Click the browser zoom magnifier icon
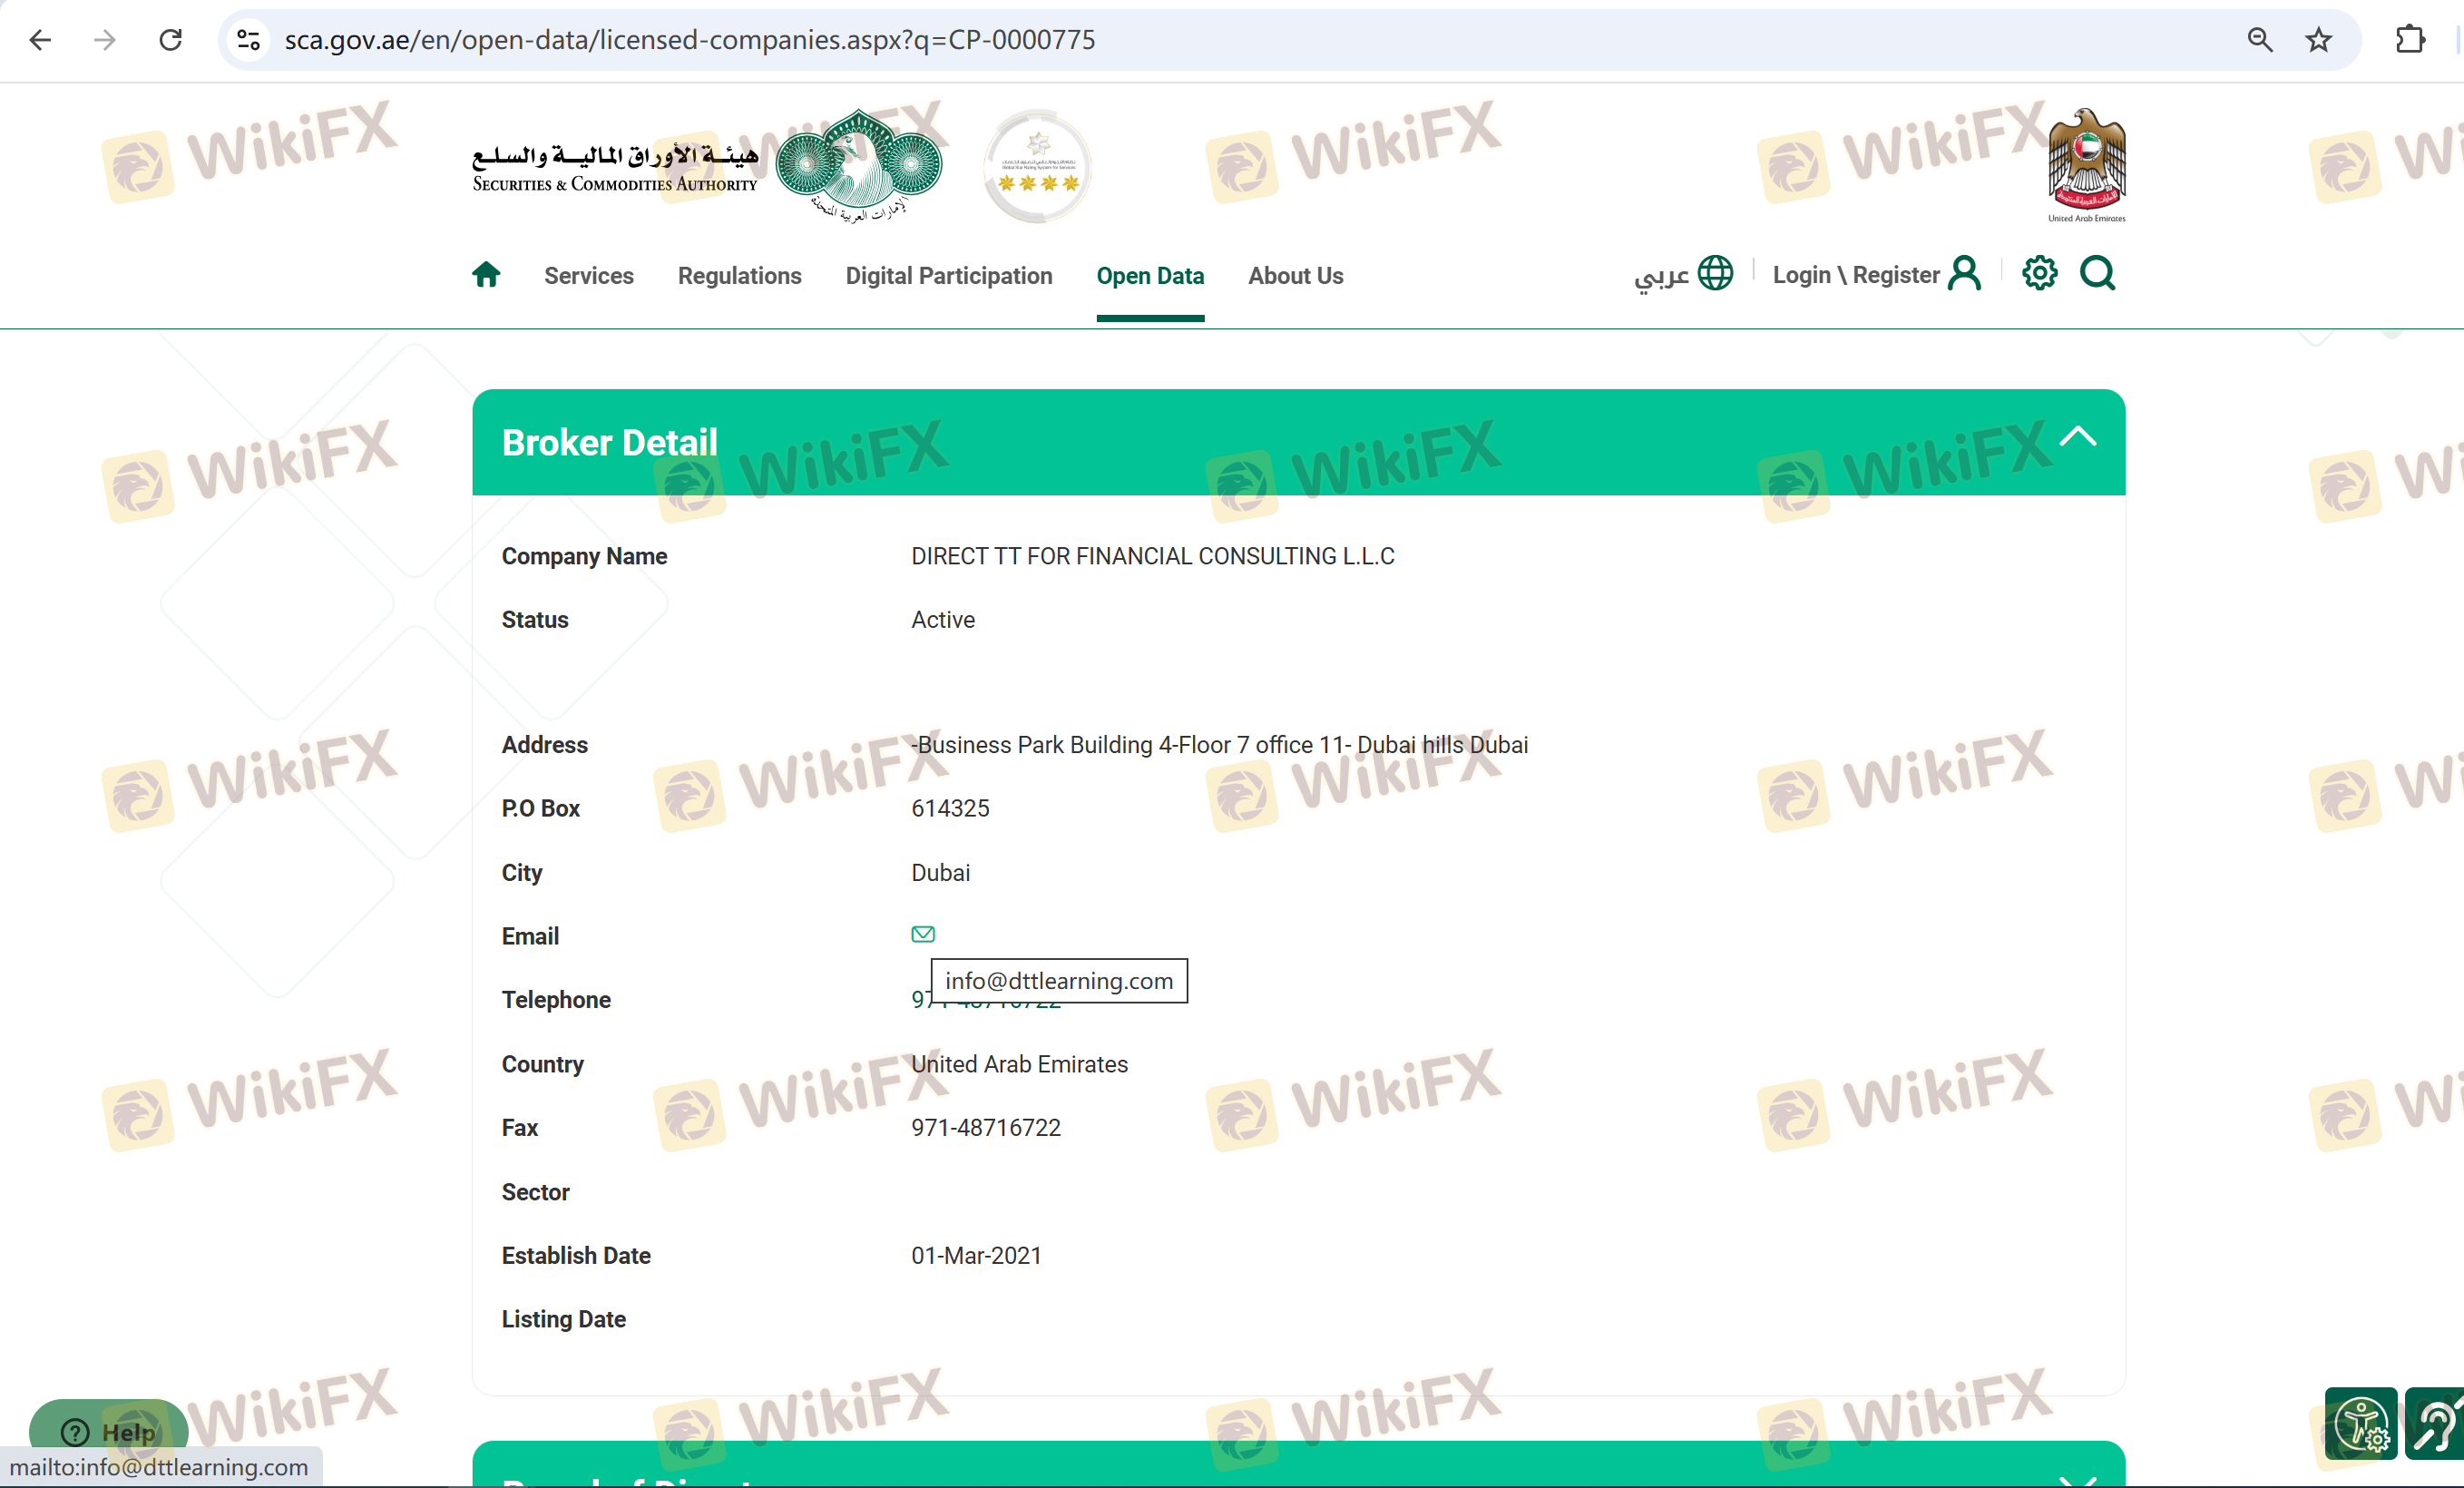This screenshot has height=1488, width=2464. (x=2259, y=40)
